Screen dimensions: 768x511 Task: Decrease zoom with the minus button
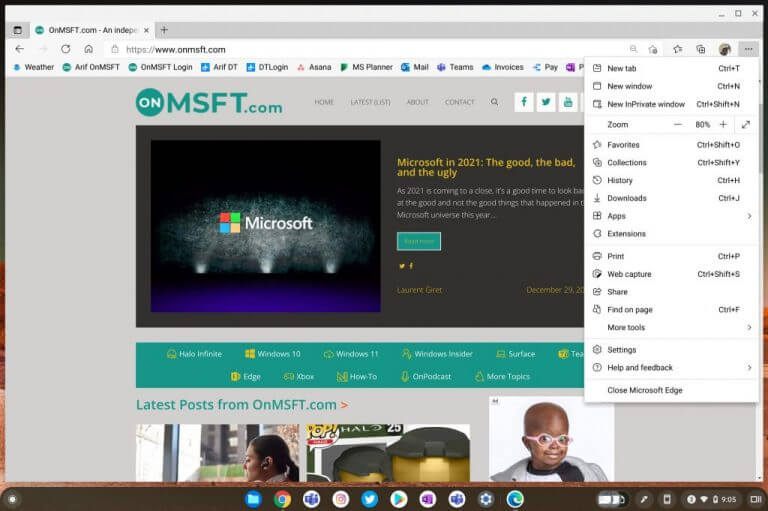click(678, 124)
